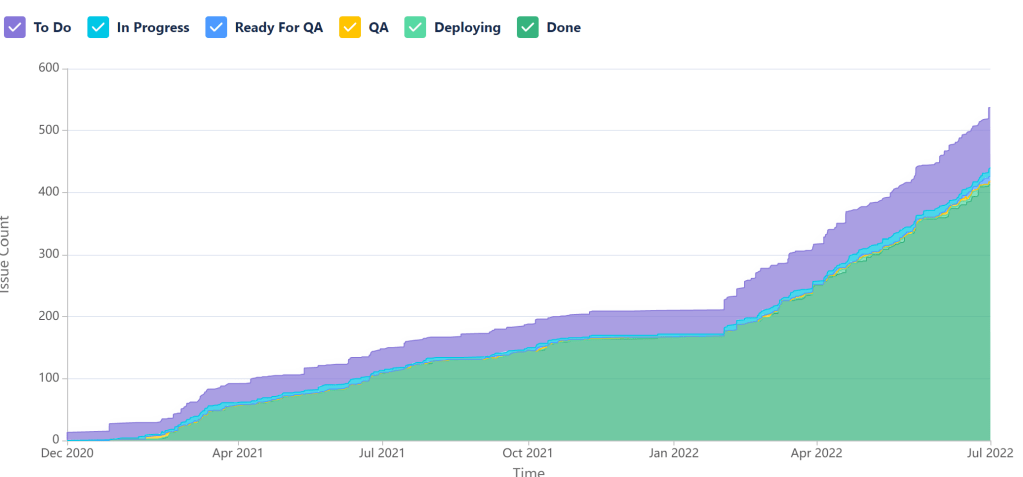Image resolution: width=1023 pixels, height=477 pixels.
Task: Uncheck the dark green Done checkbox
Action: coord(528,28)
